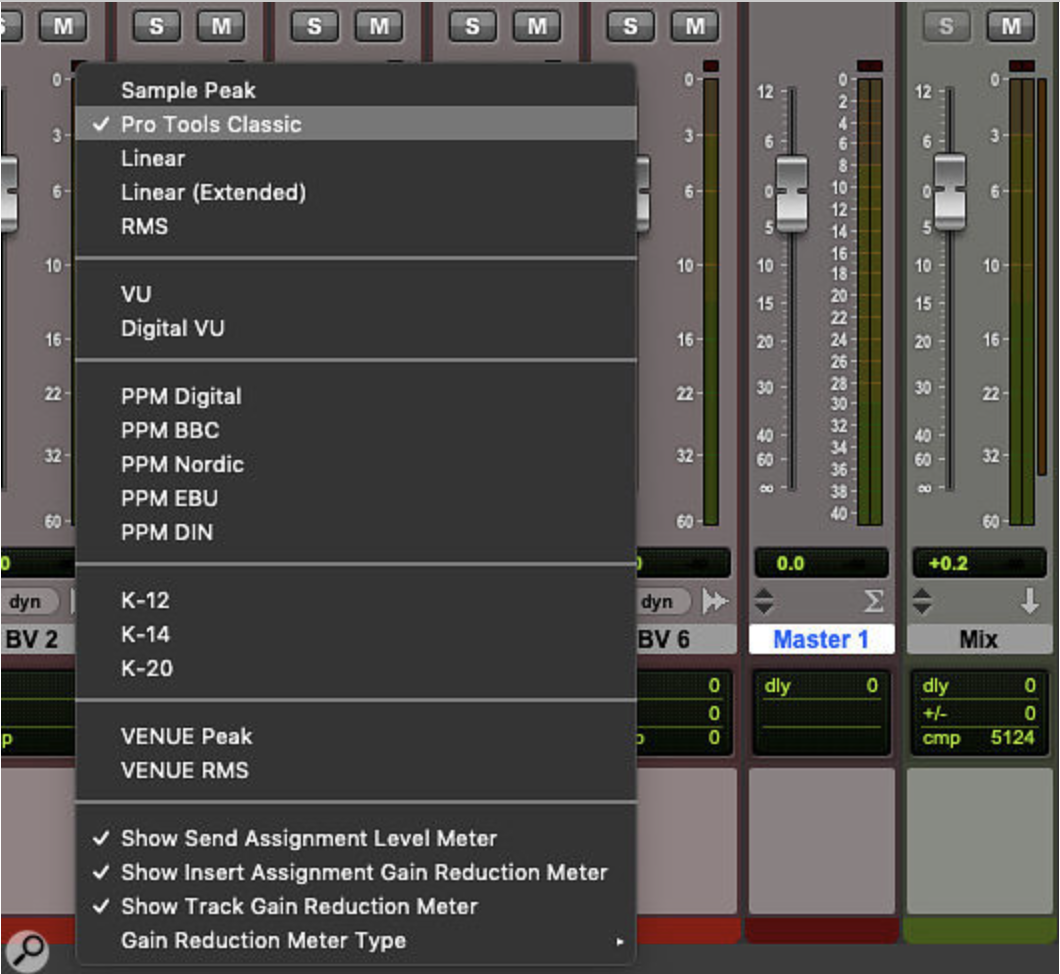Click the Mix track volume fader
1060x974 pixels.
click(x=949, y=191)
